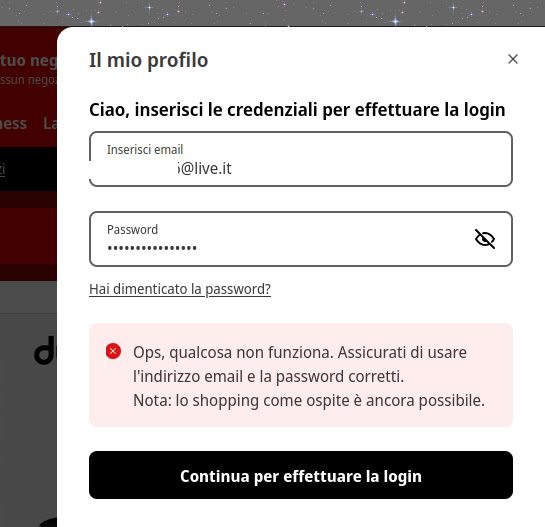The image size is (545, 527).
Task: Click the Inserisci email floating label
Action: 145,150
